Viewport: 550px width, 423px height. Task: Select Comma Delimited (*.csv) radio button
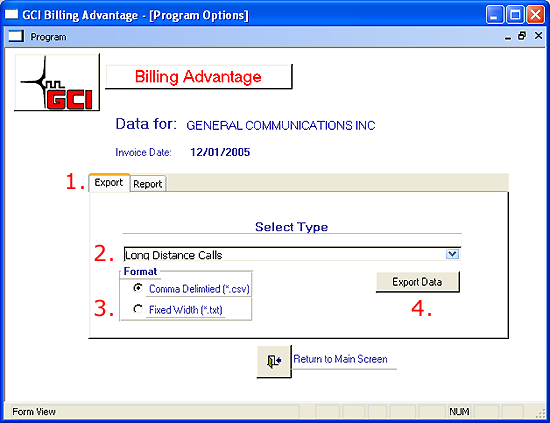[x=138, y=288]
